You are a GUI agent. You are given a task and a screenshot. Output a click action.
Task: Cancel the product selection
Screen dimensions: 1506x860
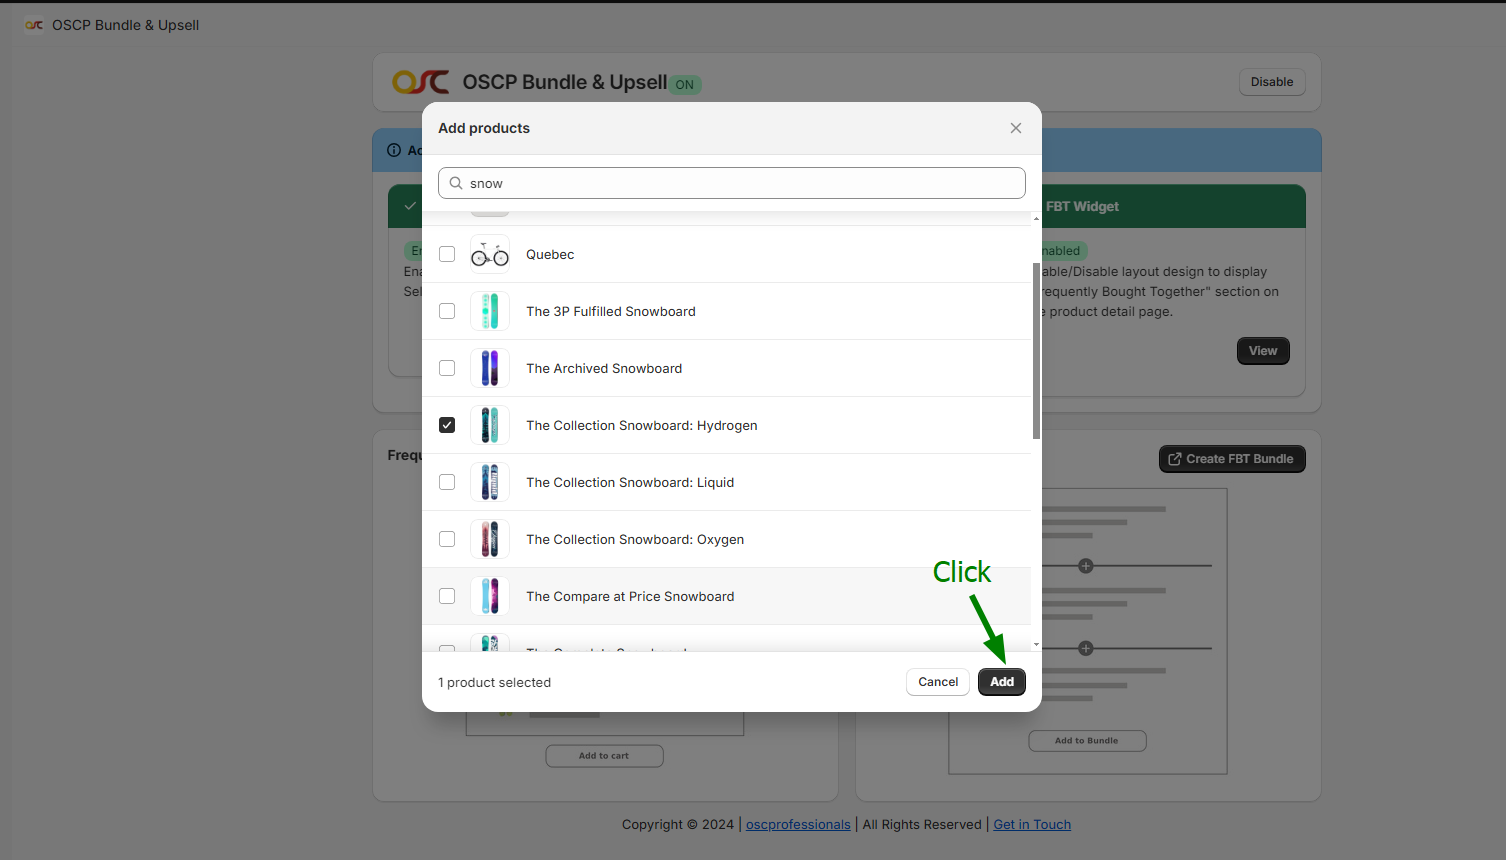(937, 682)
